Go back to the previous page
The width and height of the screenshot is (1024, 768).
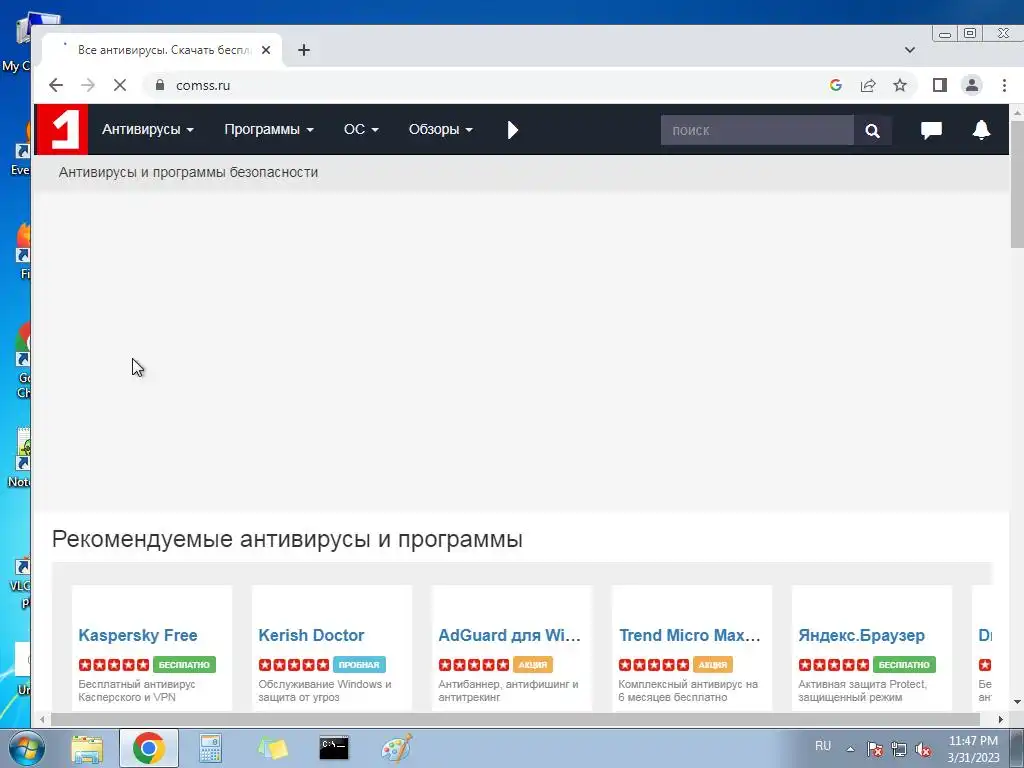click(x=56, y=85)
